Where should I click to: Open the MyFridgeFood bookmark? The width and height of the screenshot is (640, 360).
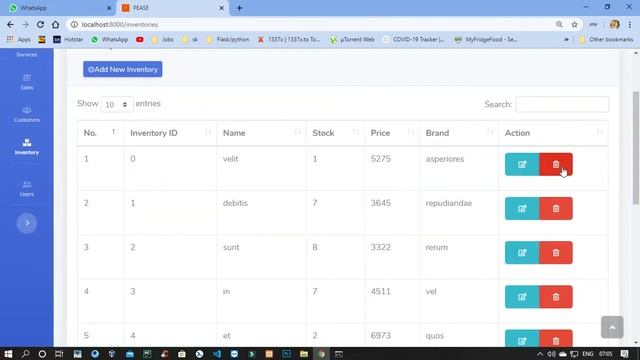click(486, 40)
